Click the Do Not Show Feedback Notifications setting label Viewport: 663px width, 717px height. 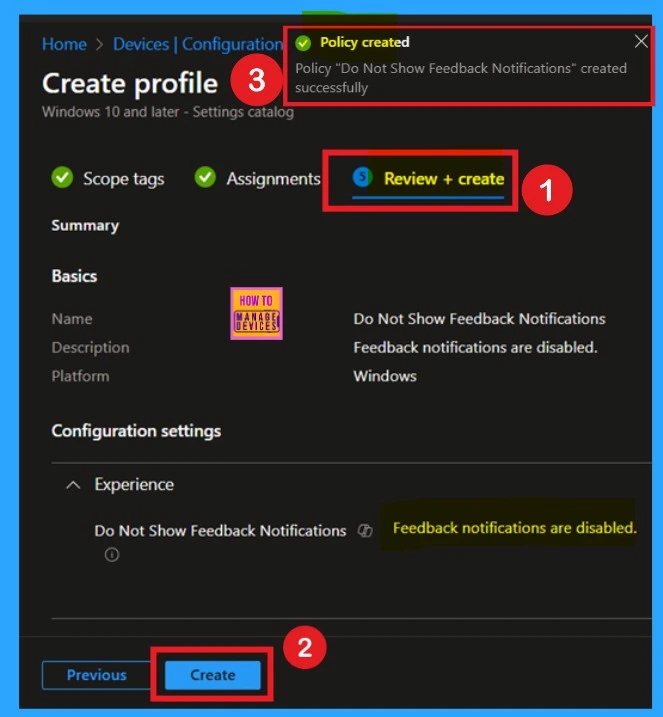(220, 531)
